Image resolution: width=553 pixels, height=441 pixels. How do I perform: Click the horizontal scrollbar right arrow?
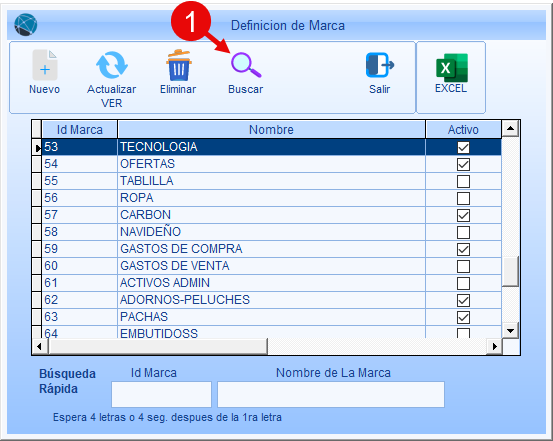point(494,346)
